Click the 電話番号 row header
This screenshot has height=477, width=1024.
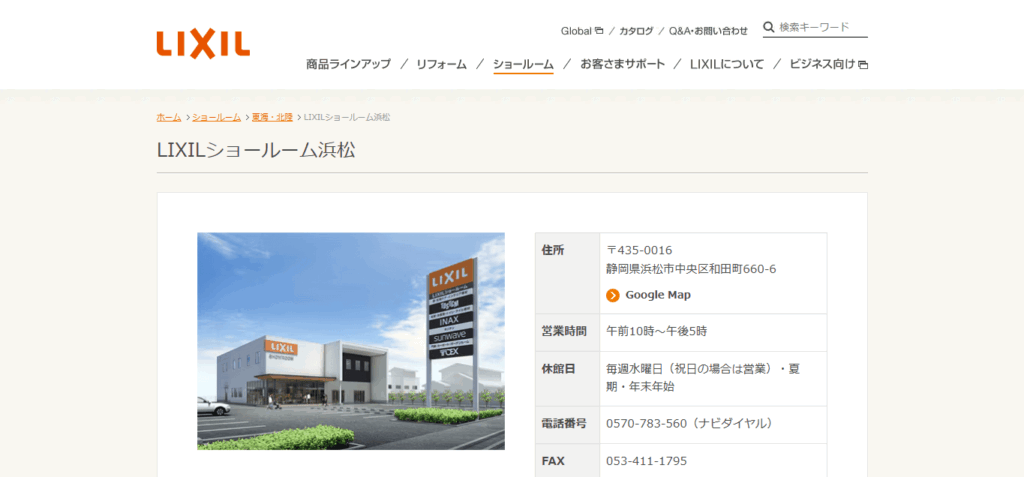coord(564,423)
